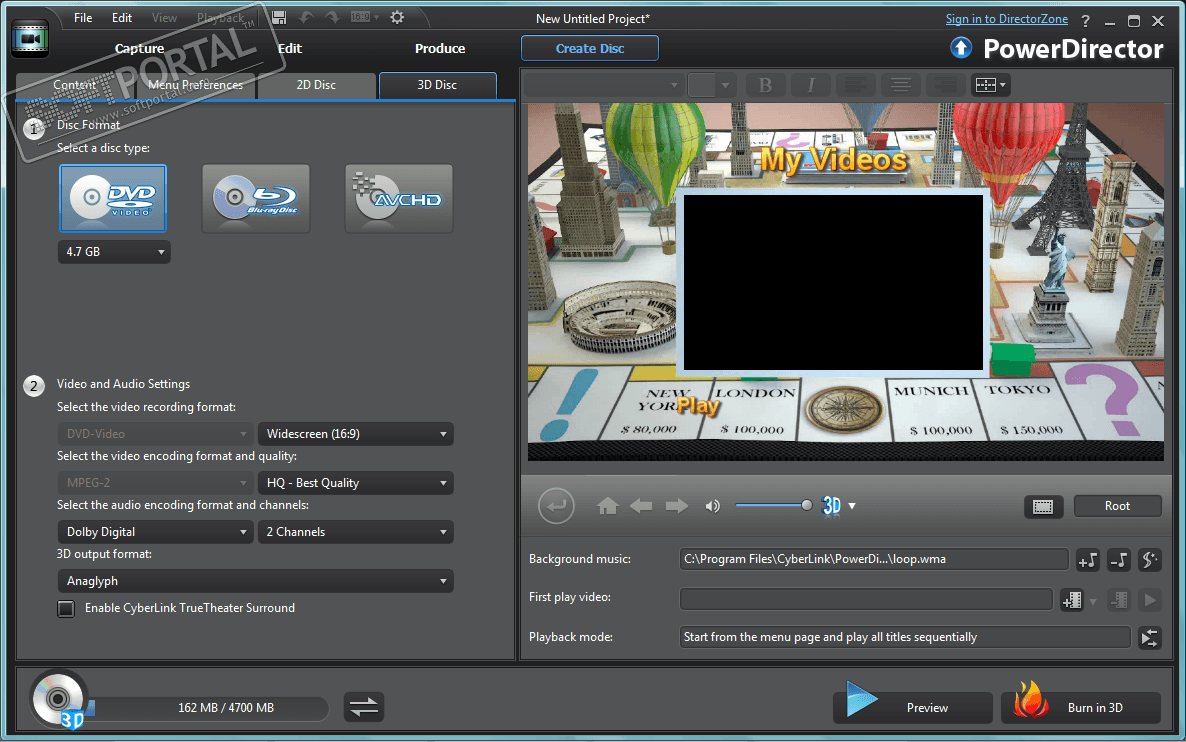
Task: Click the Preview button
Action: 913,707
